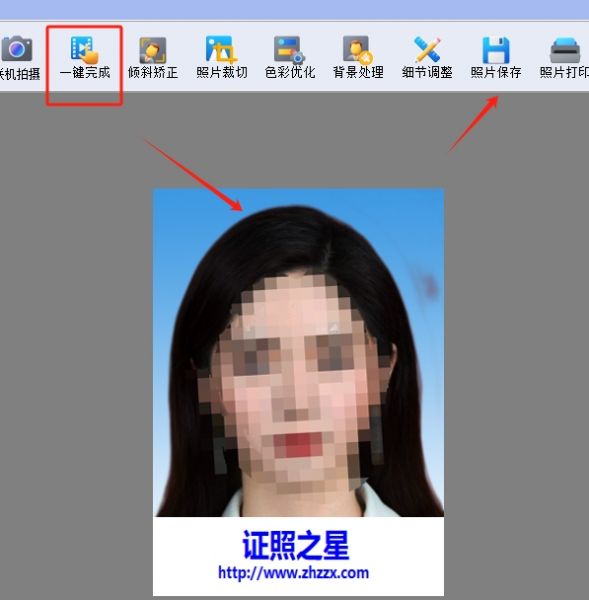Screen dimensions: 589x600
Task: Print the photo with 照片打印
Action: pos(564,57)
